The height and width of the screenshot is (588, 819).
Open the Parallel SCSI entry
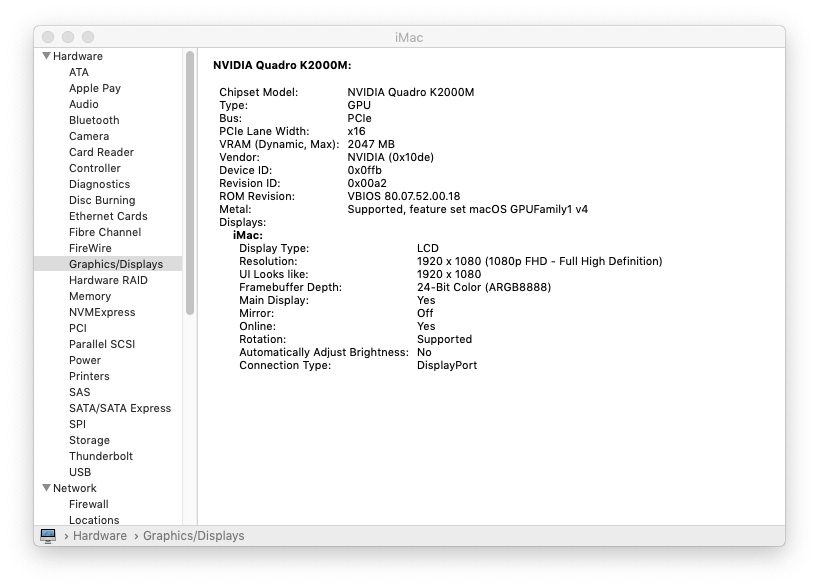102,345
